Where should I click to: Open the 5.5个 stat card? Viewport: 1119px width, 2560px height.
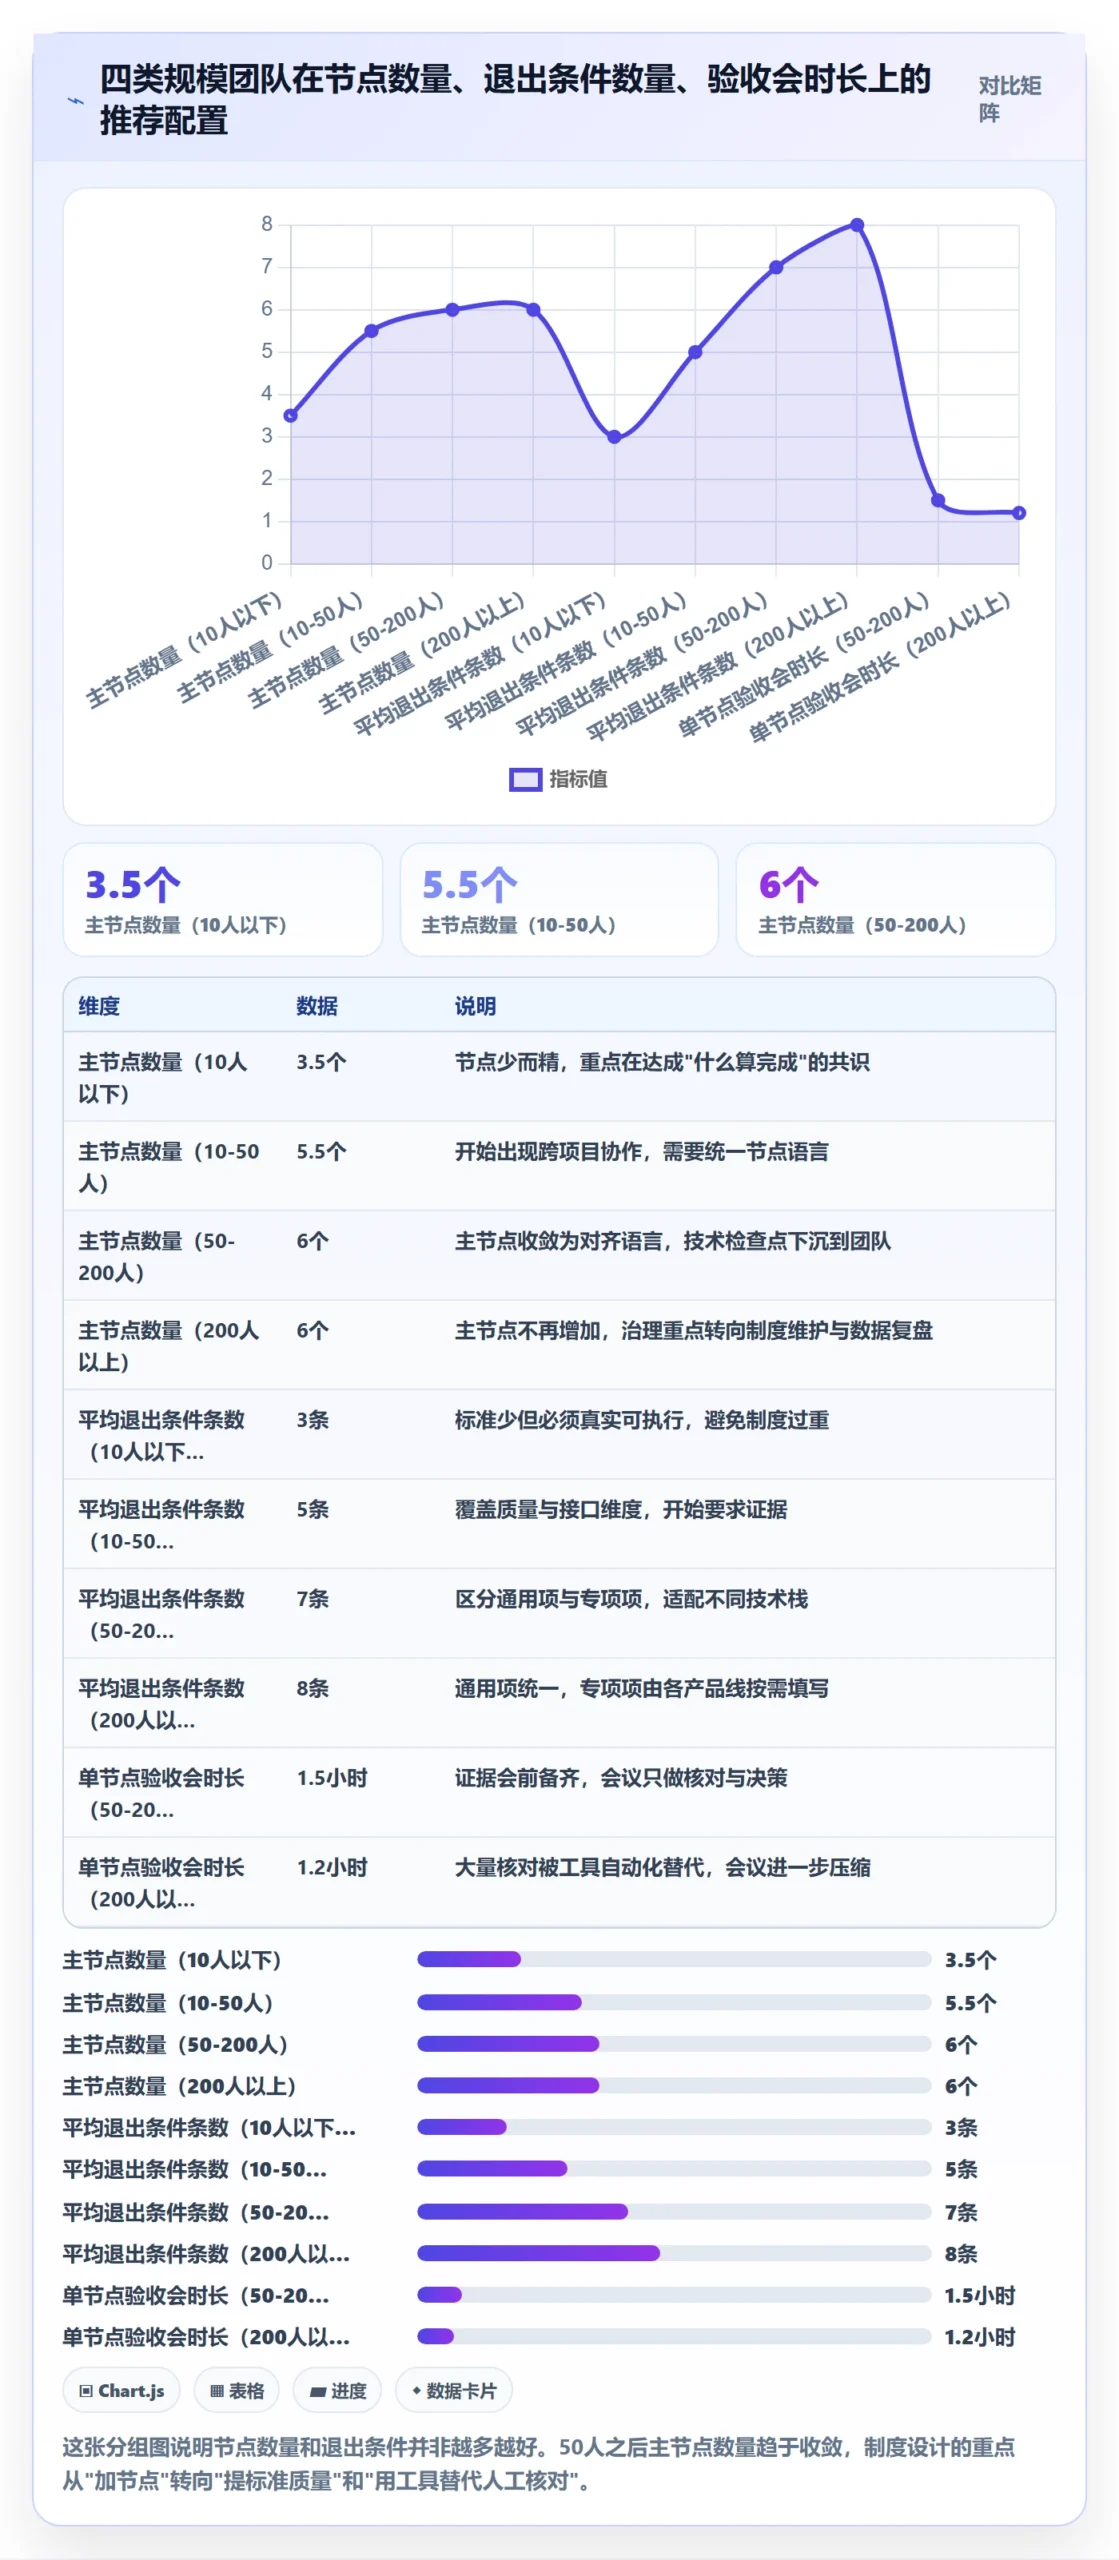(x=559, y=899)
